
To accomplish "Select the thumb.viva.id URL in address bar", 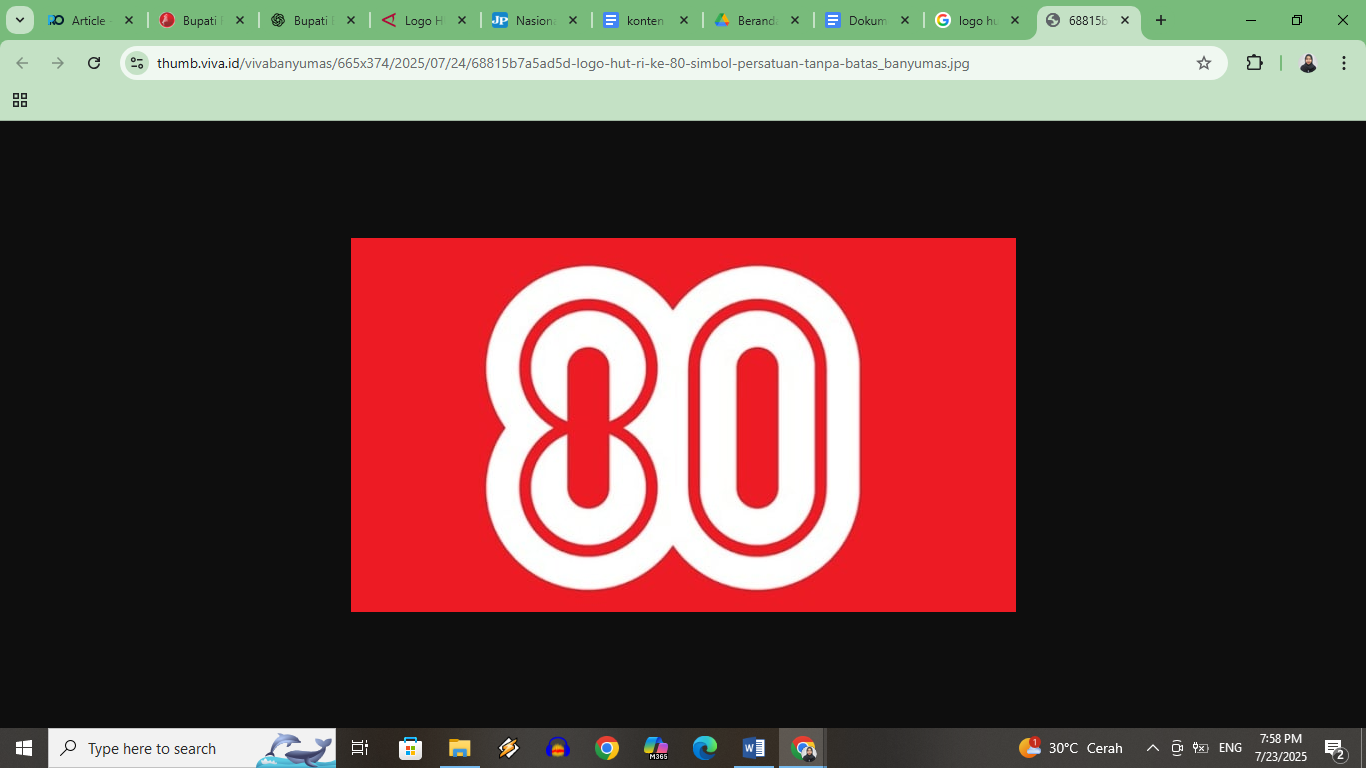I will 563,63.
